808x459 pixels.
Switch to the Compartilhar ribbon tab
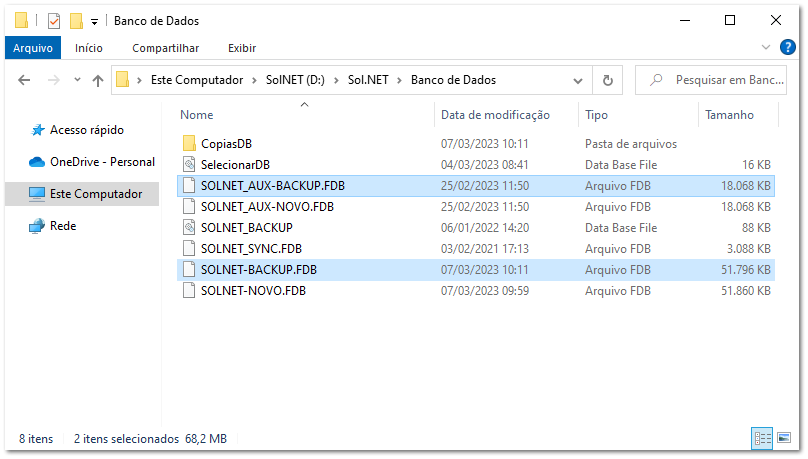point(165,48)
